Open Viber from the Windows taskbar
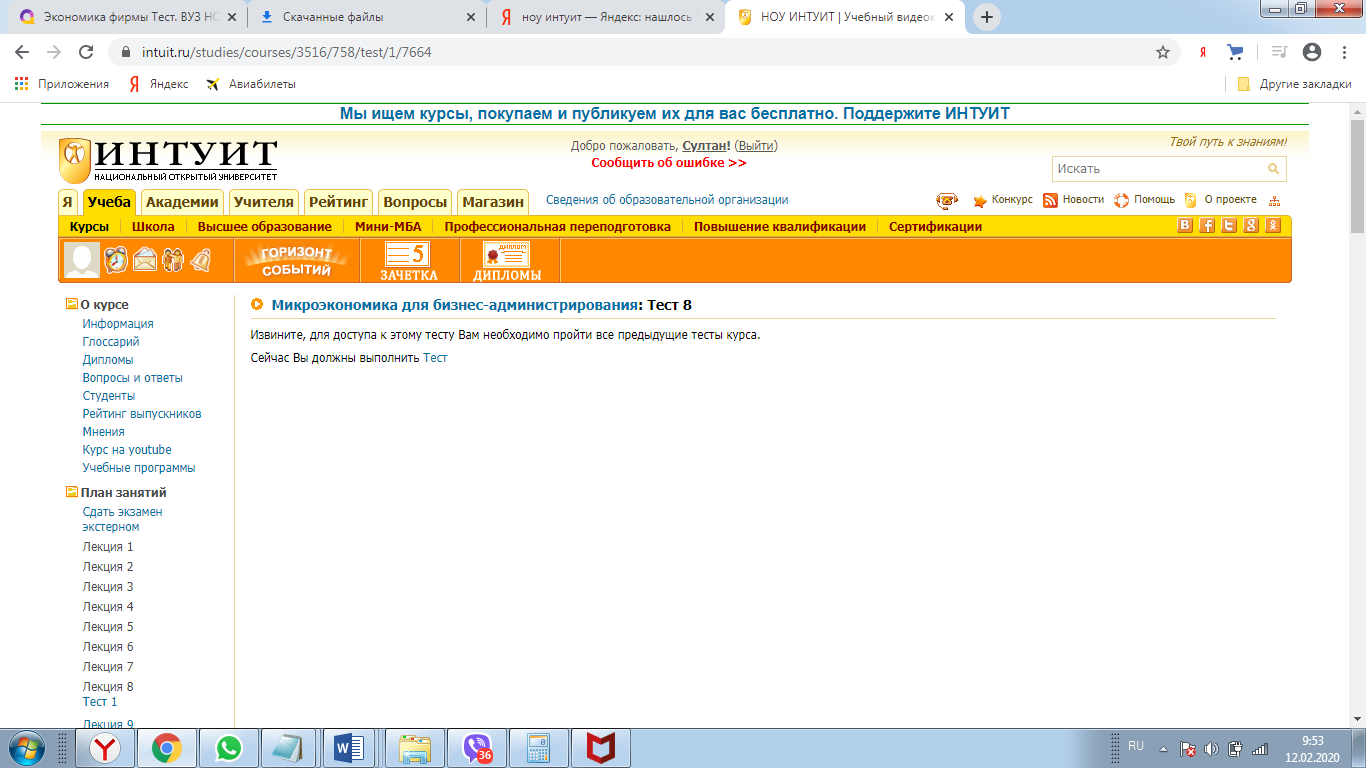 pos(478,747)
